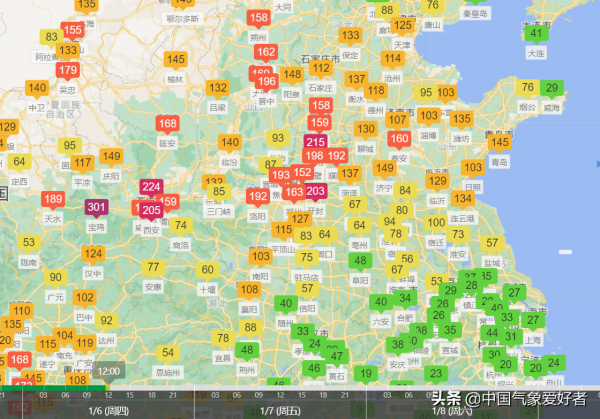Select the 54 marker above 恩施州
Image resolution: width=600 pixels, height=419 pixels.
(x=168, y=352)
